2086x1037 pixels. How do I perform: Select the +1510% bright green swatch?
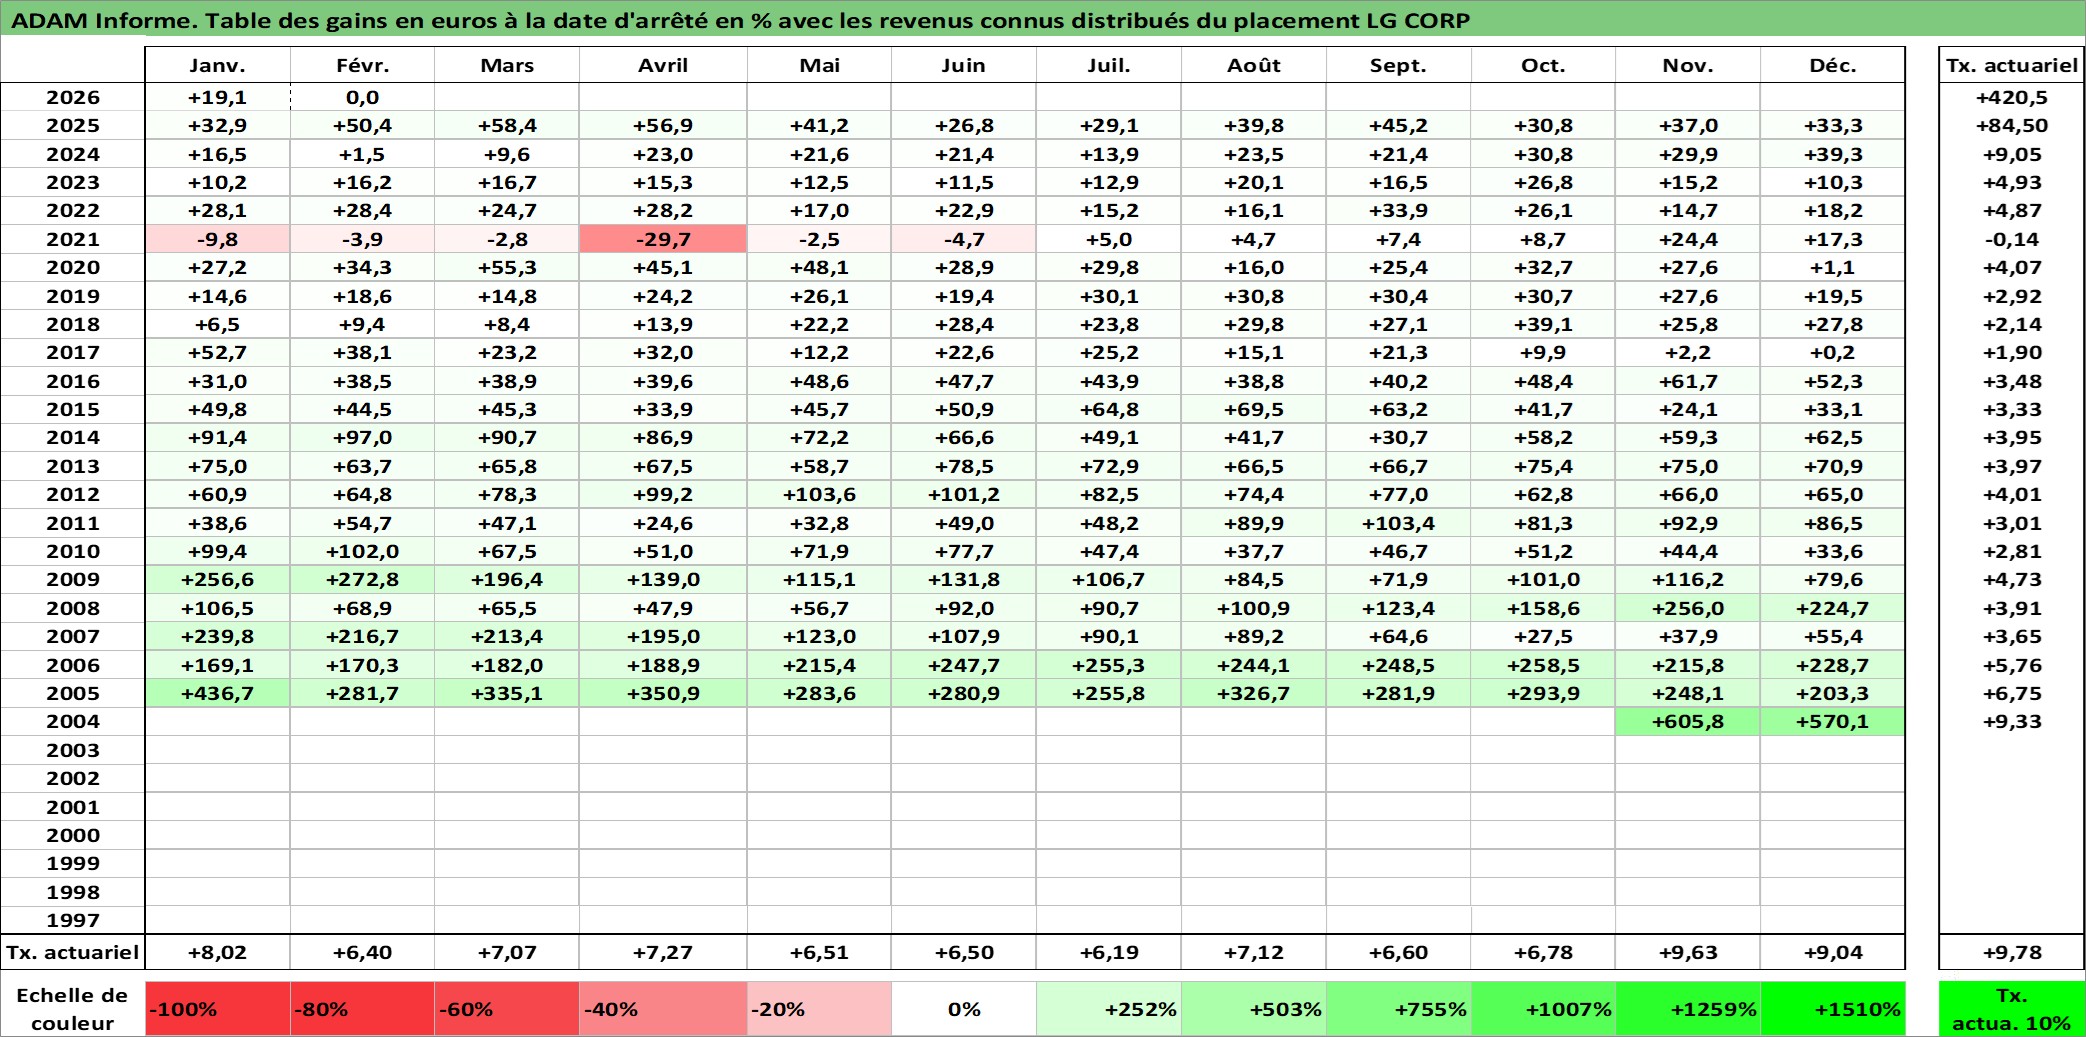tap(1832, 1009)
